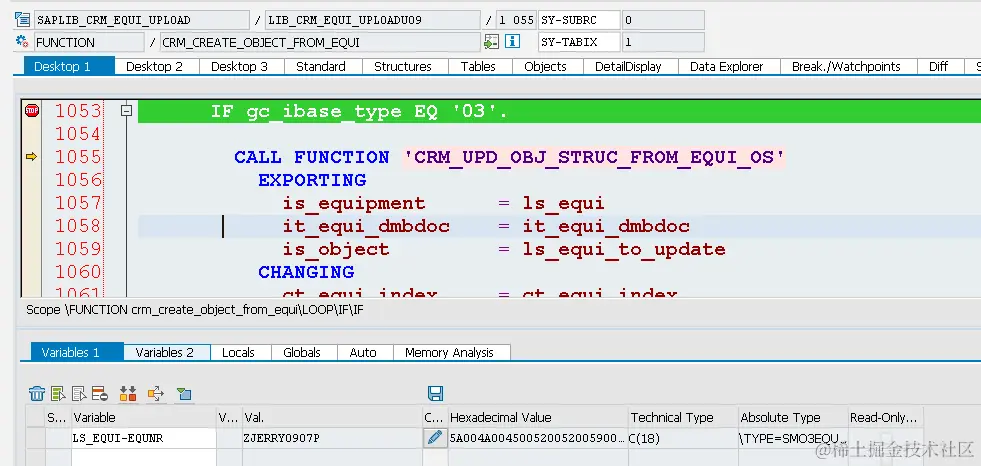This screenshot has width=981, height=466.
Task: Collapse the IF block at line 1053
Action: pyautogui.click(x=126, y=111)
